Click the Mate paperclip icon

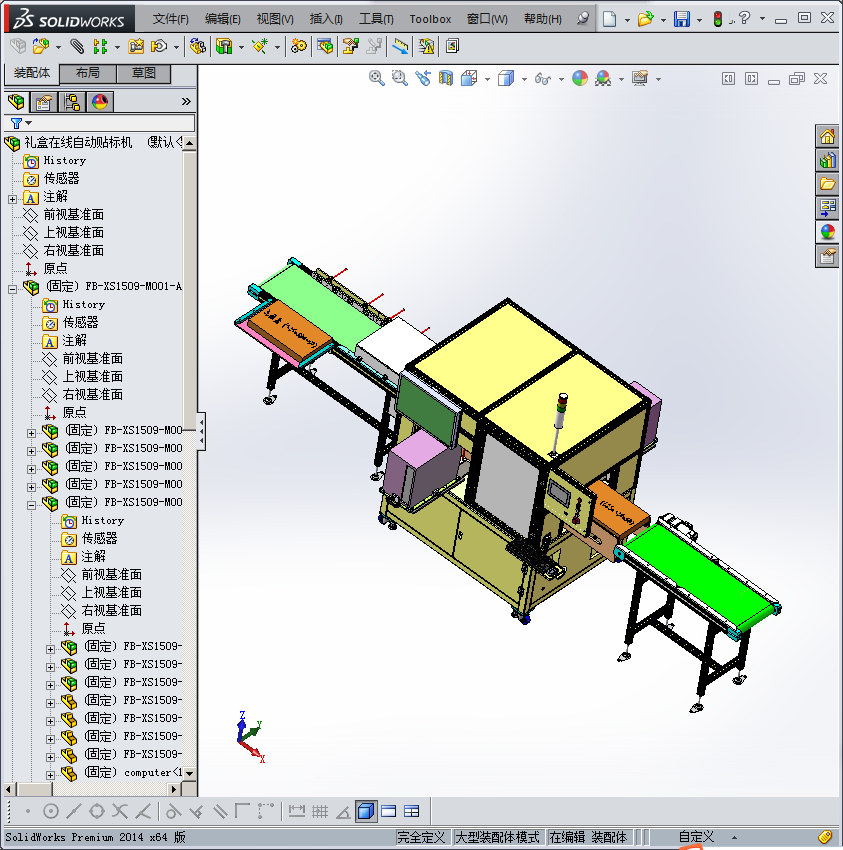coord(78,47)
